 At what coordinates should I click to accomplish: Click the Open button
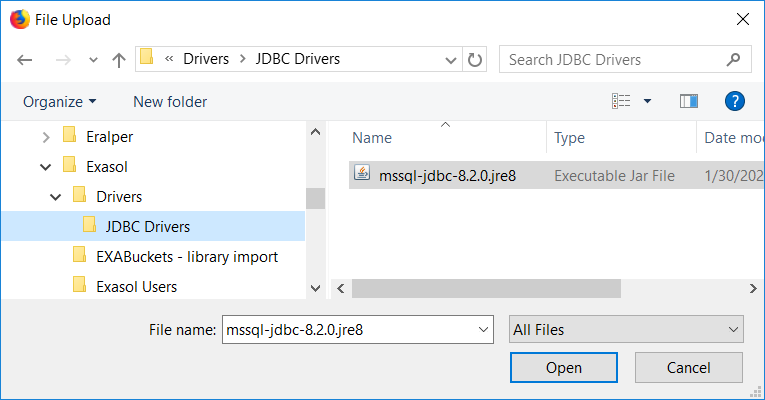564,368
